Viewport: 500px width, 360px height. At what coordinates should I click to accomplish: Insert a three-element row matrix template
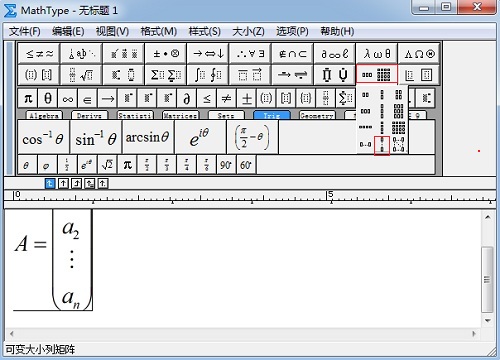coord(366,111)
